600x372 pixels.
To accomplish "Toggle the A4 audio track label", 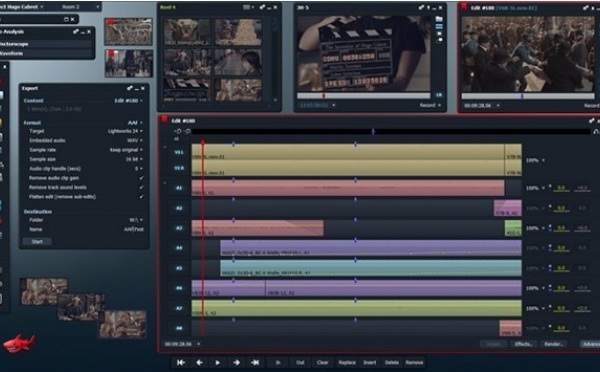I will 179,248.
